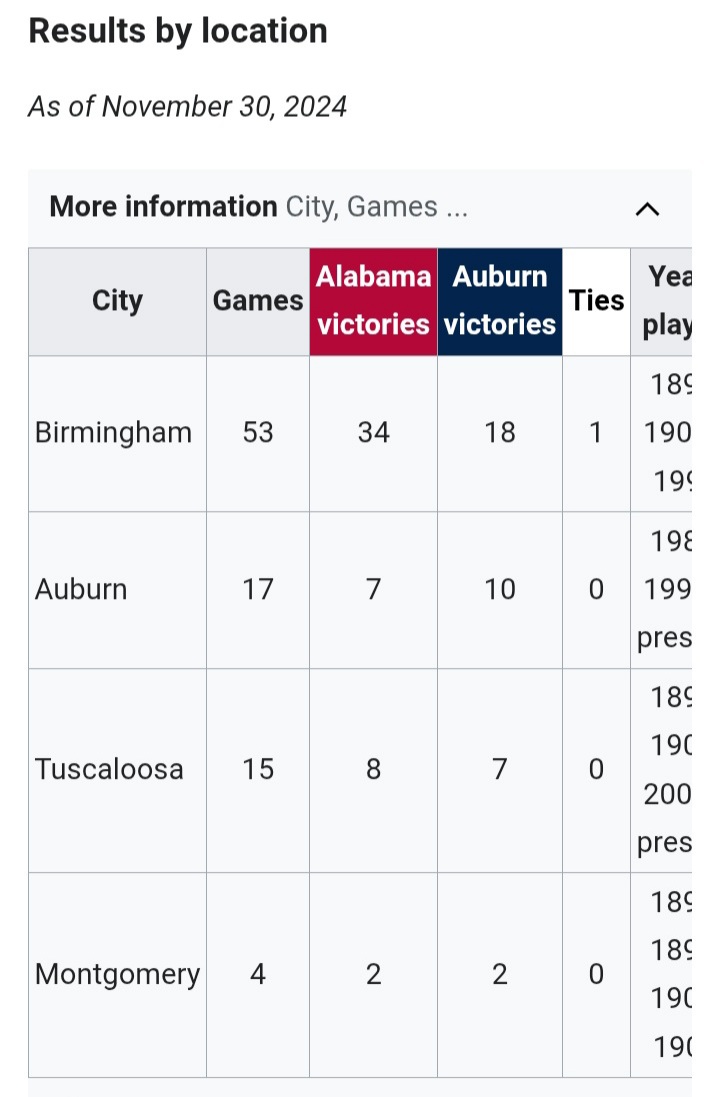Viewport: 720px width, 1097px height.
Task: Click the Birmingham city cell
Action: pos(118,434)
